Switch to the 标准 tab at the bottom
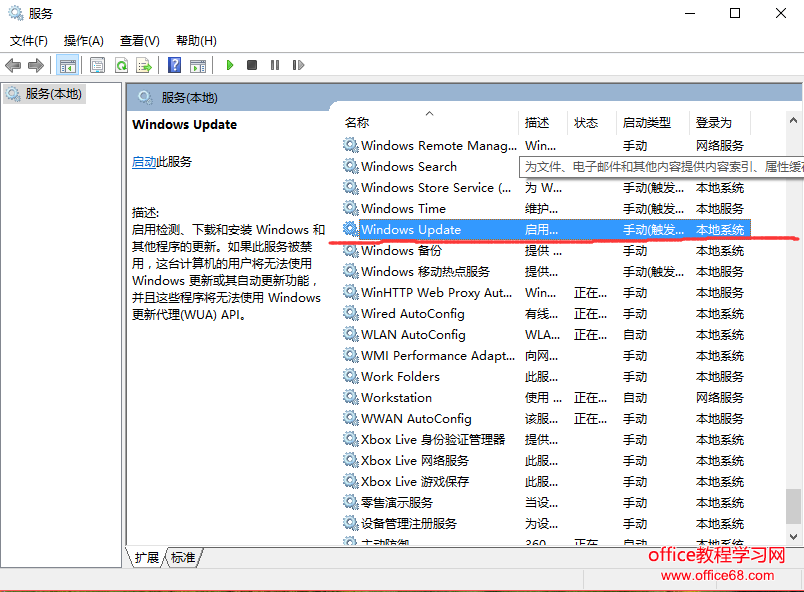 click(184, 558)
